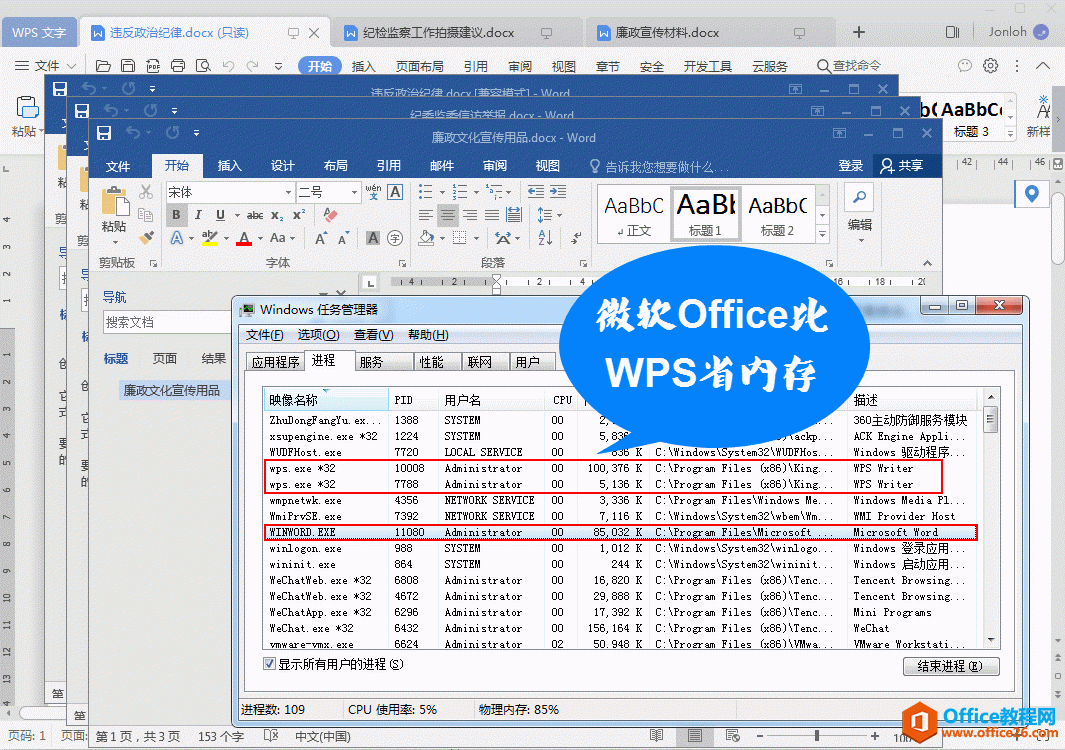Screen dimensions: 1065x750
Task: Collapse the Word ribbon chevron
Action: click(927, 263)
